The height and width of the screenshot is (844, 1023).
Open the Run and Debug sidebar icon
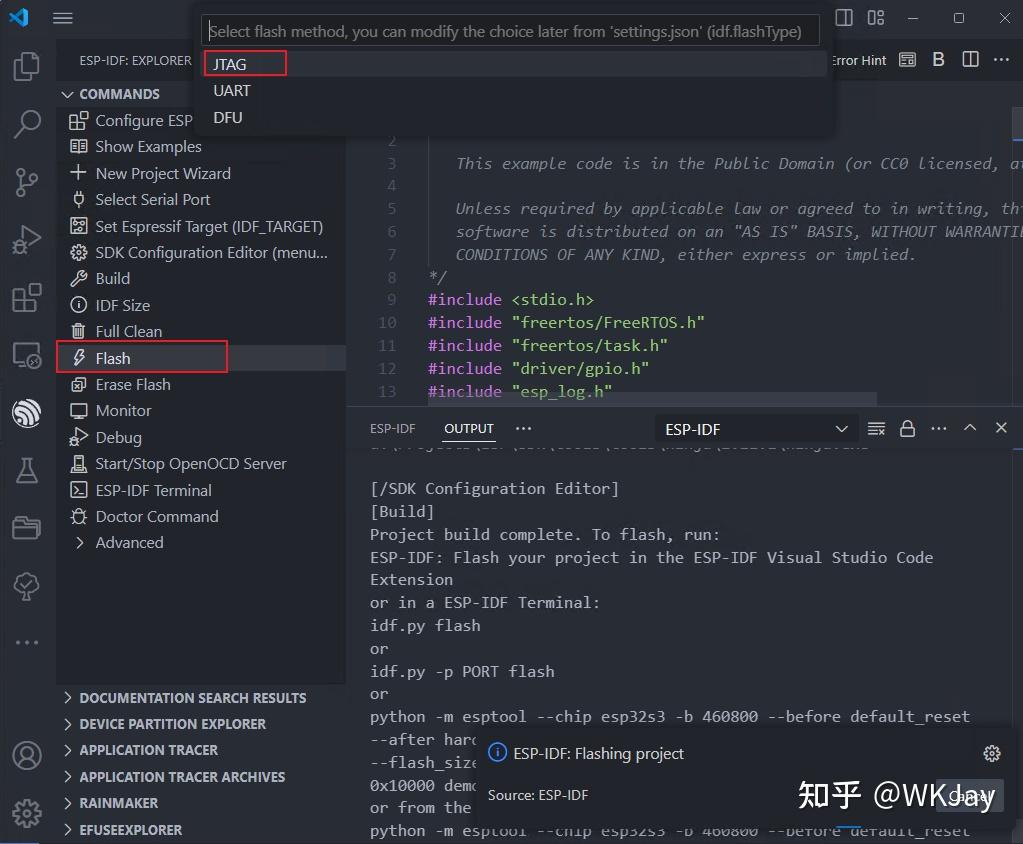point(26,239)
